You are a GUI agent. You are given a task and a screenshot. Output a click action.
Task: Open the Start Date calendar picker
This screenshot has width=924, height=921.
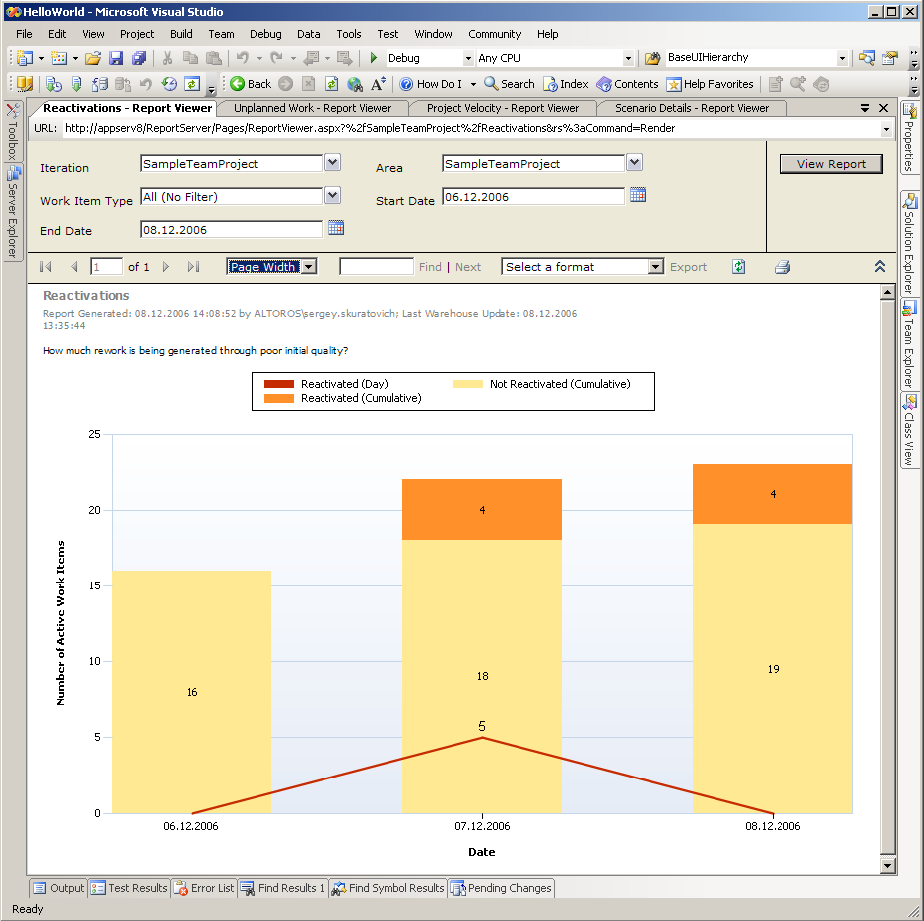(638, 194)
